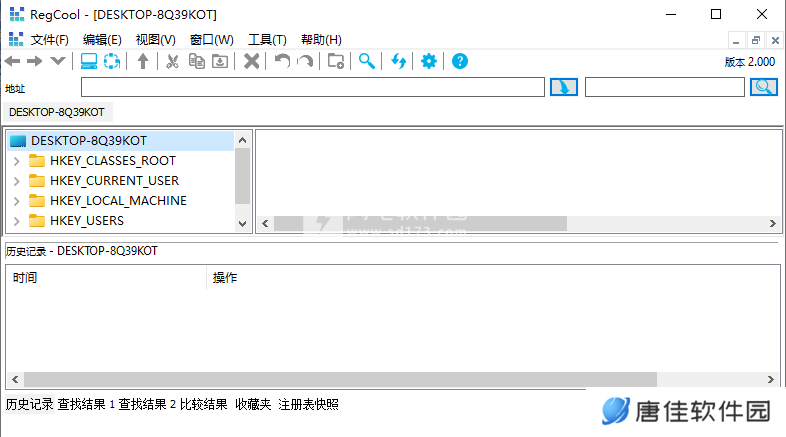This screenshot has width=786, height=437.
Task: Open Find with magnifier toolbar icon
Action: click(x=366, y=61)
